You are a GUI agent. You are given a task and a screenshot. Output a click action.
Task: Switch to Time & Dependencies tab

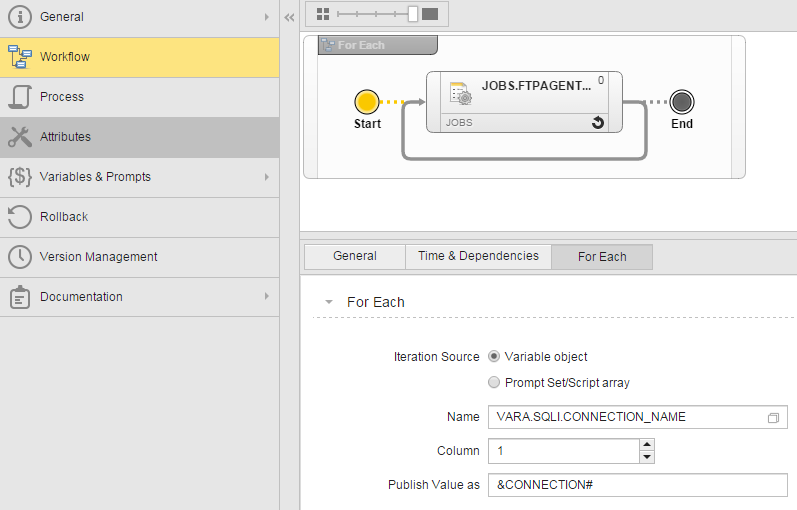point(478,257)
